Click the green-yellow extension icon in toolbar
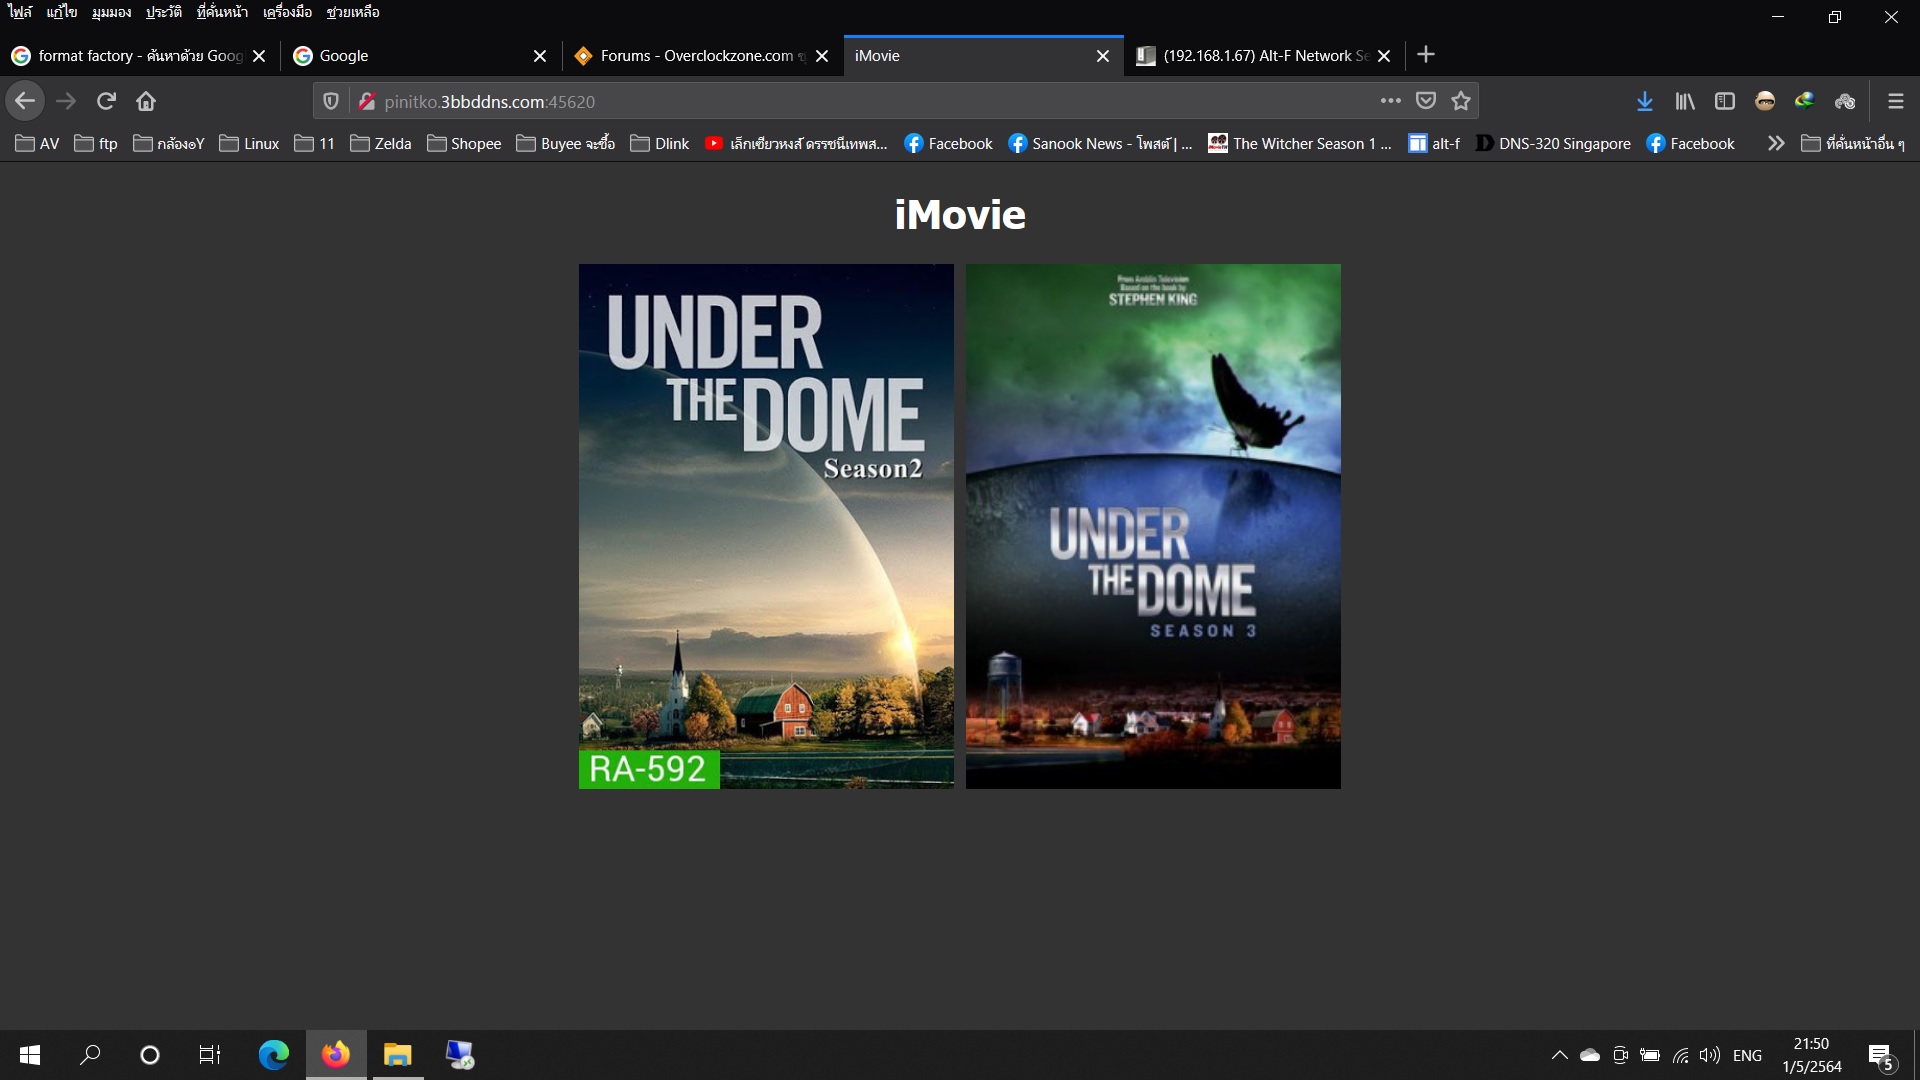This screenshot has height=1080, width=1920. click(x=1805, y=101)
